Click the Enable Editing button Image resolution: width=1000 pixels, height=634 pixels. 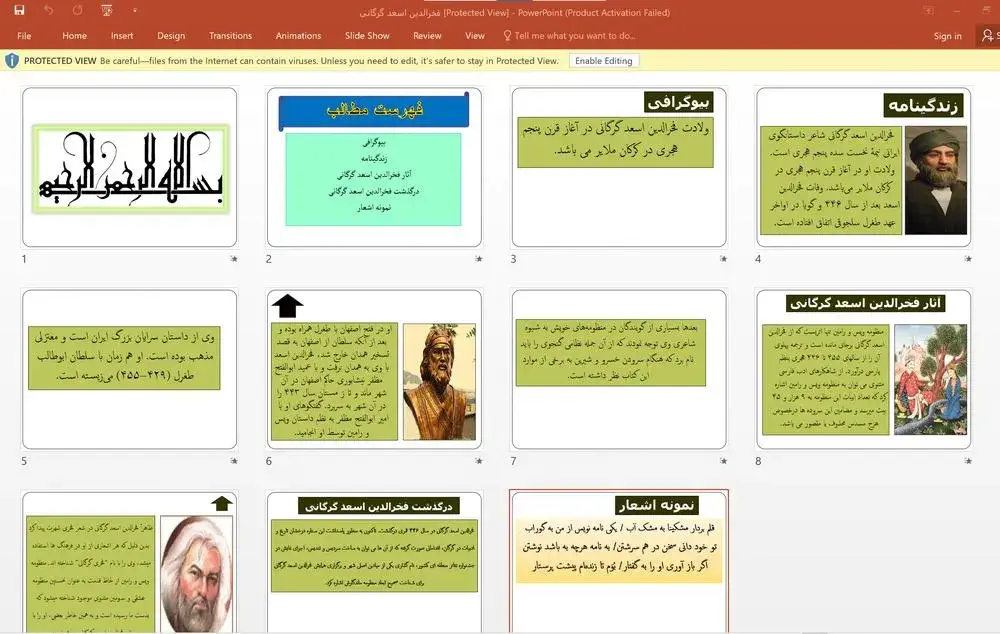[604, 60]
